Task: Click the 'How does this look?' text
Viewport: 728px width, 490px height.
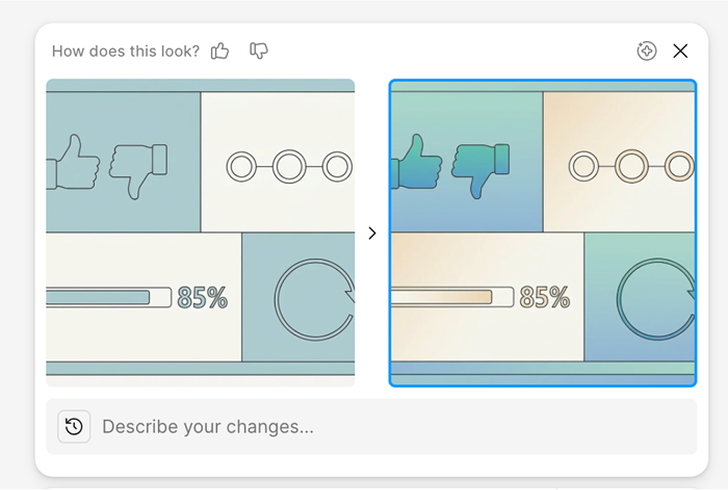Action: 125,51
